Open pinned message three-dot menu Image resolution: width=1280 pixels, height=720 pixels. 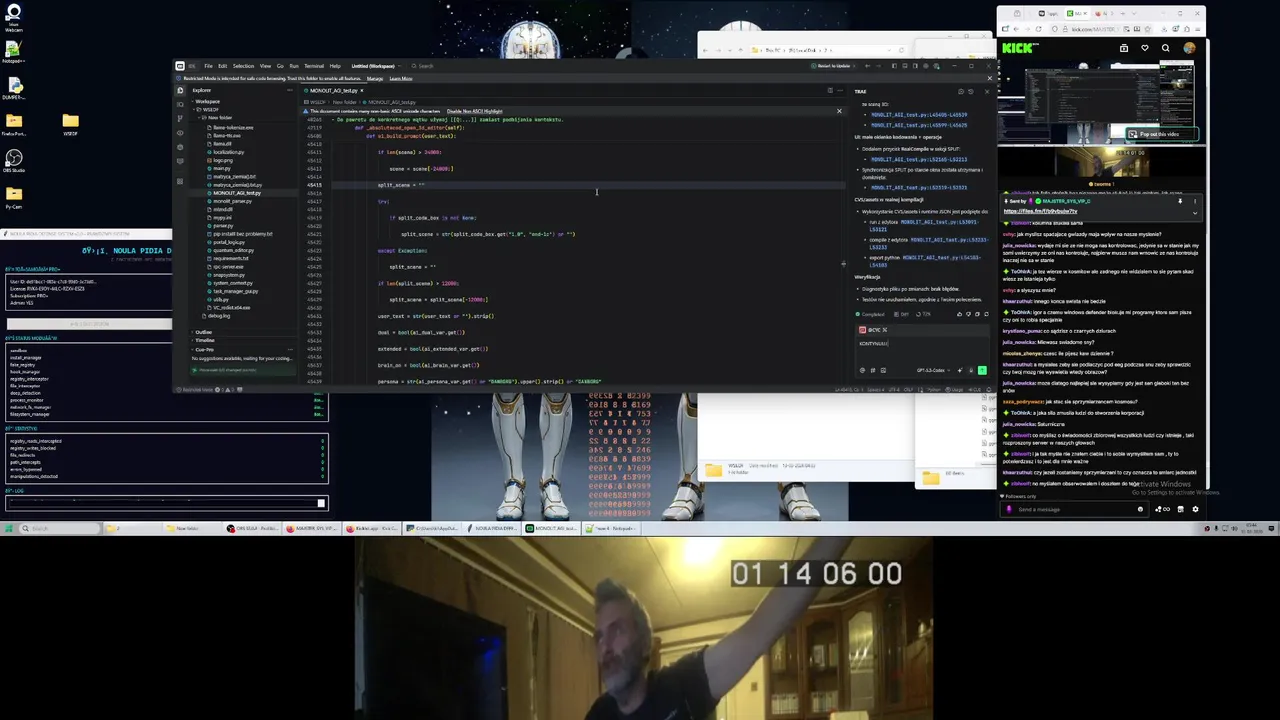pos(1195,201)
